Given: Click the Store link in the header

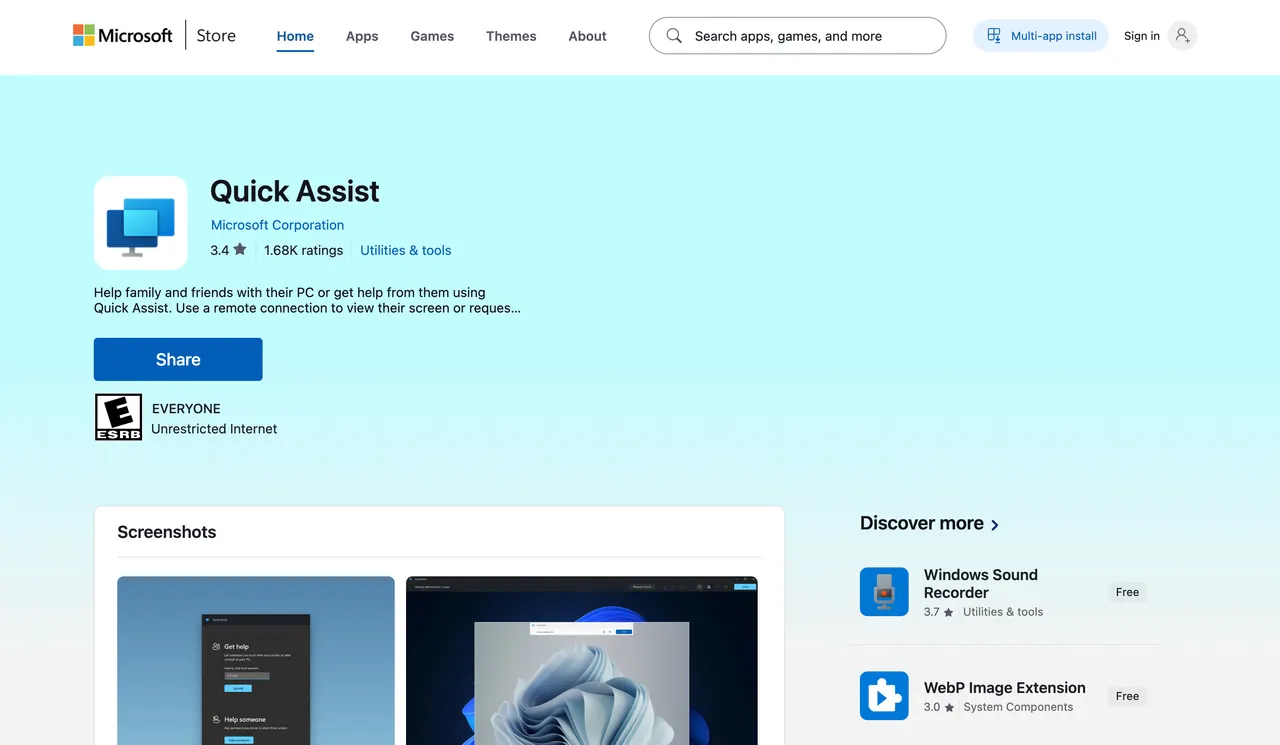Looking at the screenshot, I should (216, 36).
